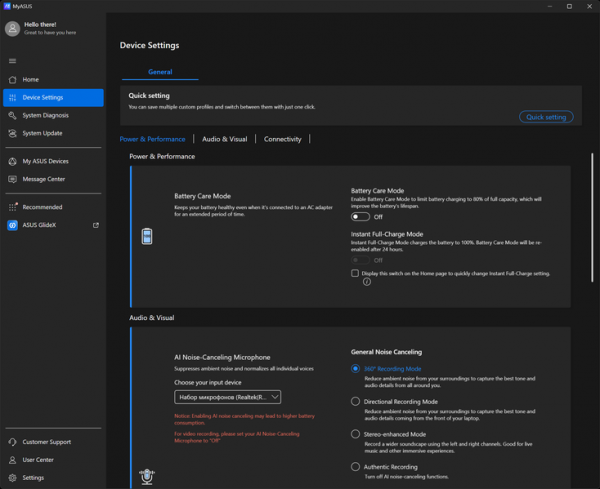Check Display this switch on Home page box

coord(355,273)
